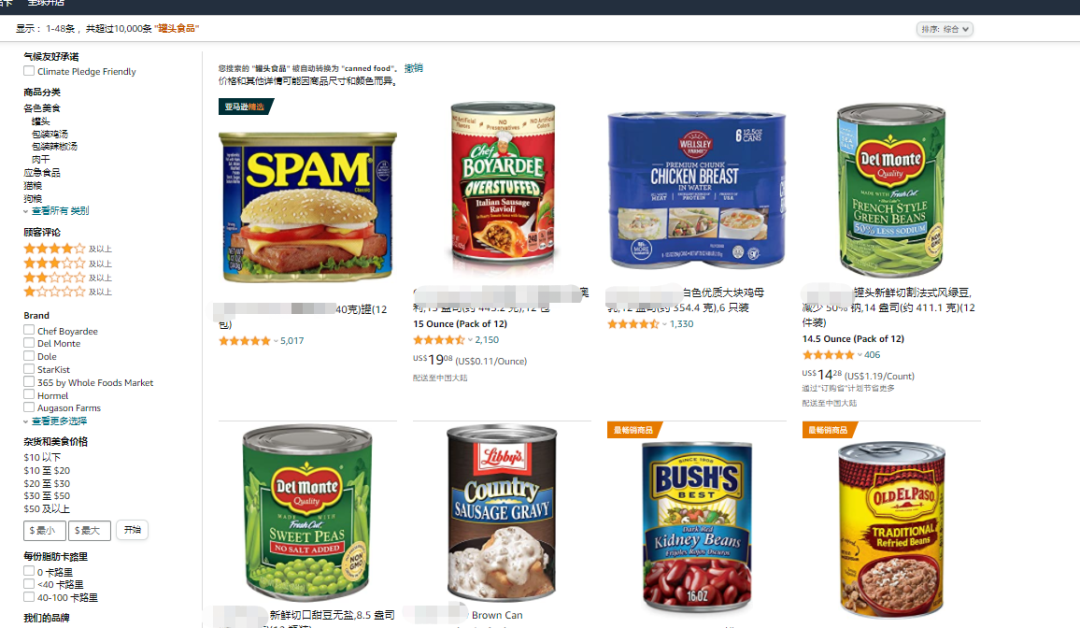Image resolution: width=1080 pixels, height=628 pixels.
Task: Select the 0 卡路里 checkbox
Action: pyautogui.click(x=29, y=572)
